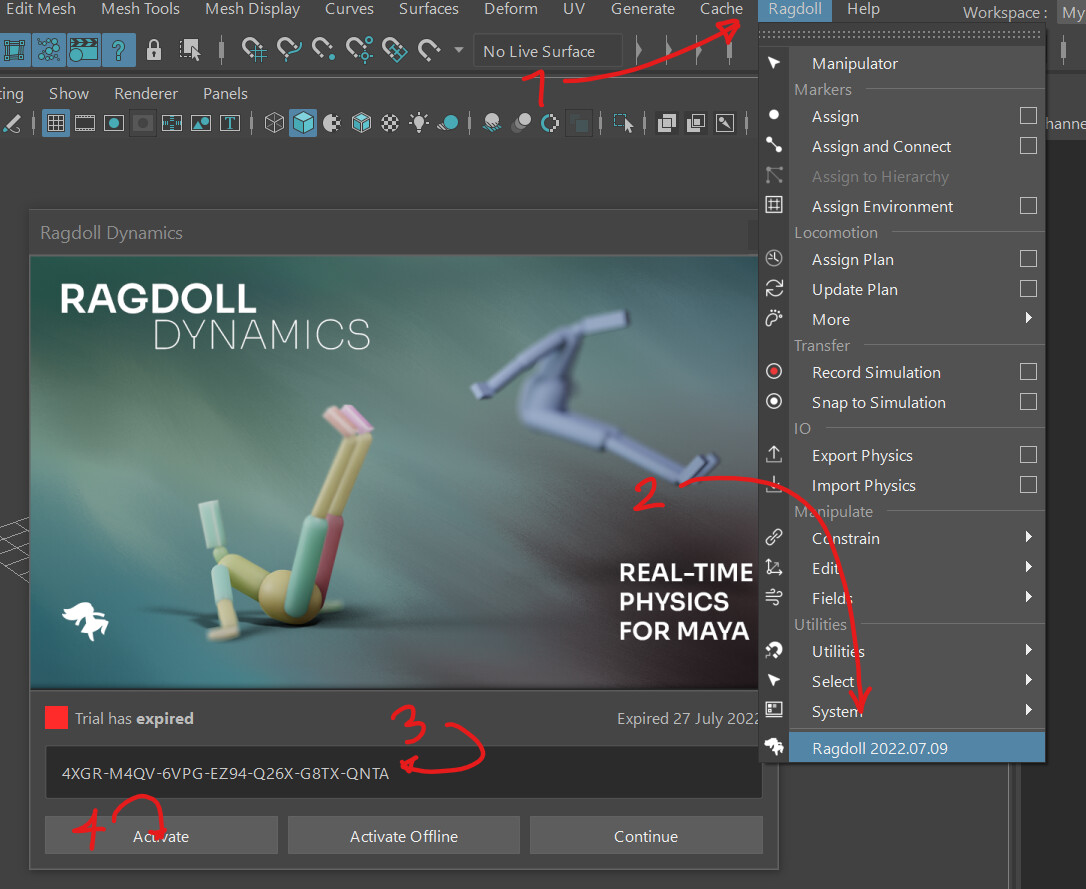Toggle the dynamics objects selection mask
1086x889 pixels.
point(48,50)
